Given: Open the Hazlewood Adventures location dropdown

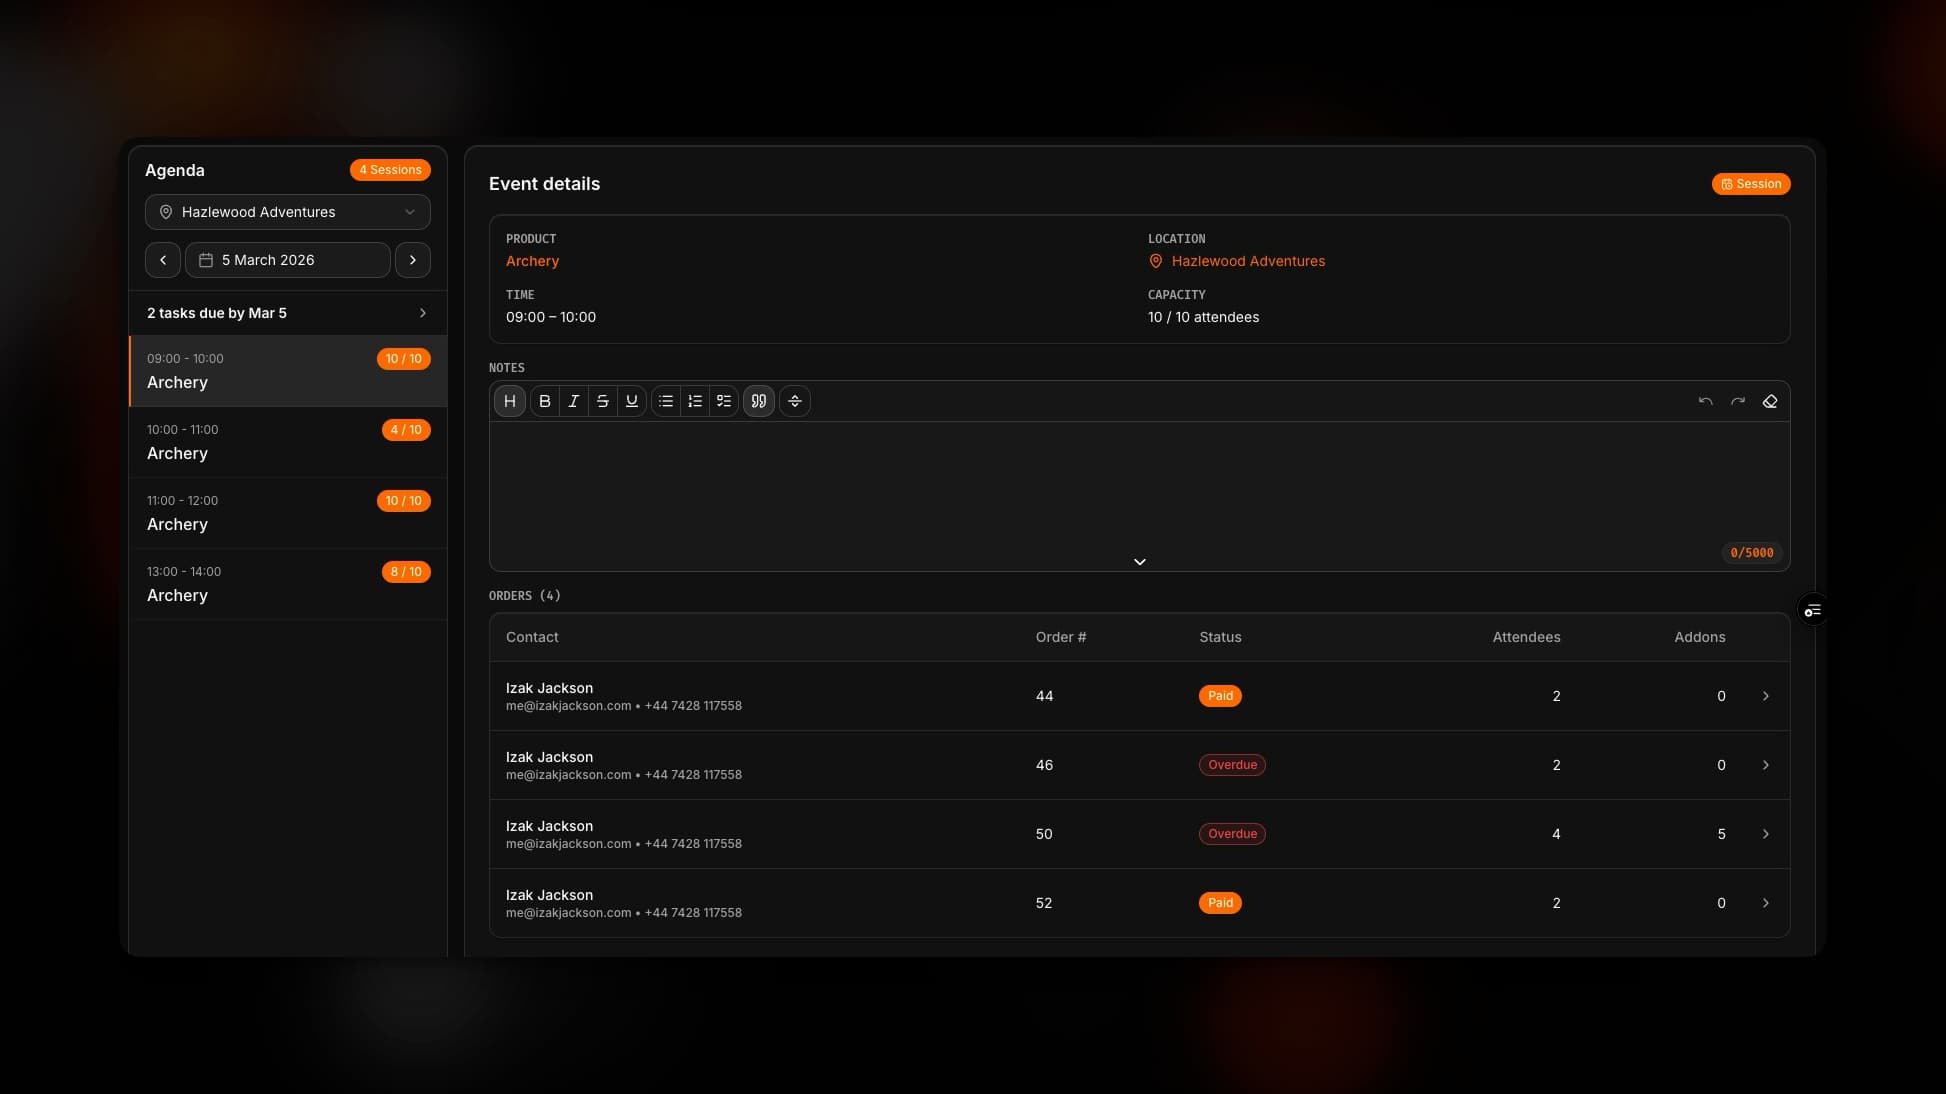Looking at the screenshot, I should [288, 212].
